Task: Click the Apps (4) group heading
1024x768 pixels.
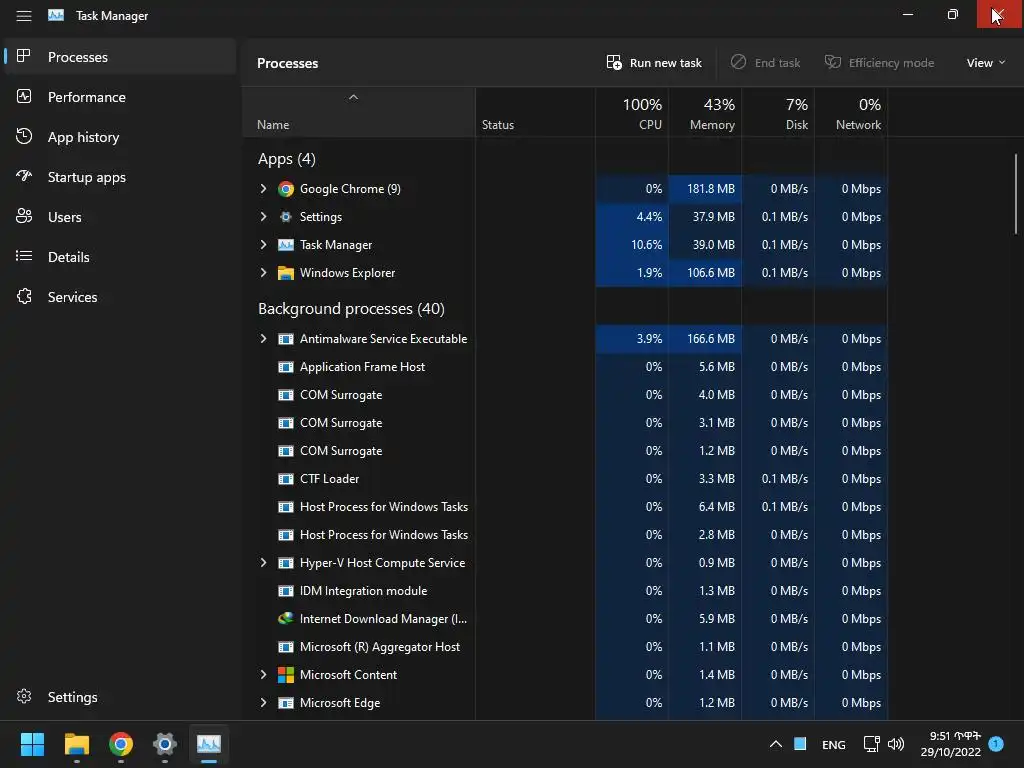Action: (286, 159)
